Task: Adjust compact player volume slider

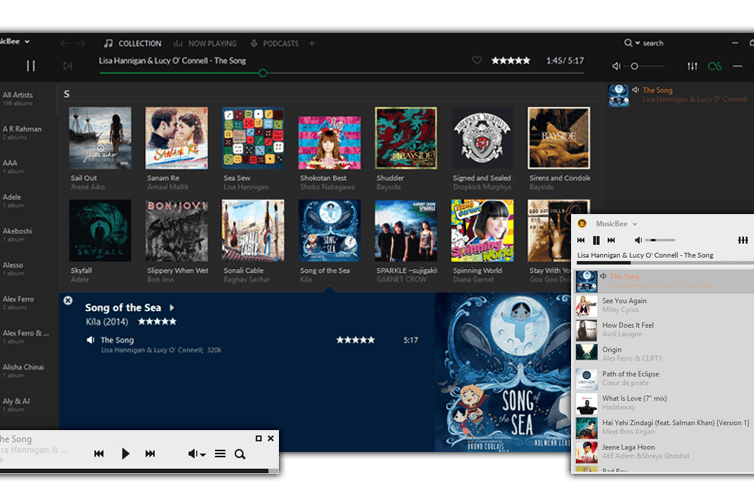Action: point(660,240)
